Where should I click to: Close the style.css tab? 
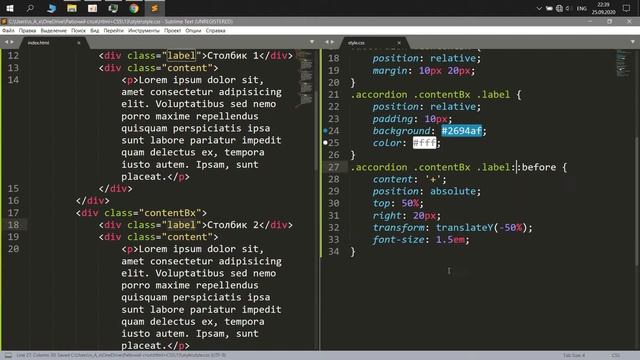[399, 42]
